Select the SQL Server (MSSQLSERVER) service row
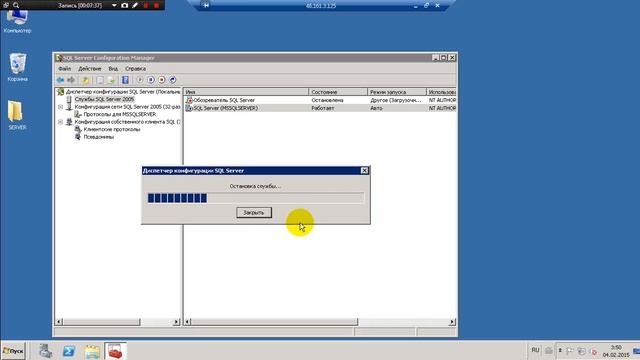The image size is (640, 360). (x=320, y=108)
